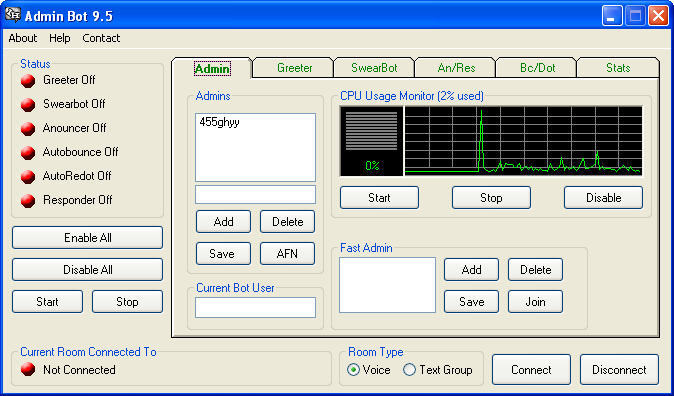The image size is (674, 396).
Task: Click the Autobounce Off status text
Action: coord(80,152)
